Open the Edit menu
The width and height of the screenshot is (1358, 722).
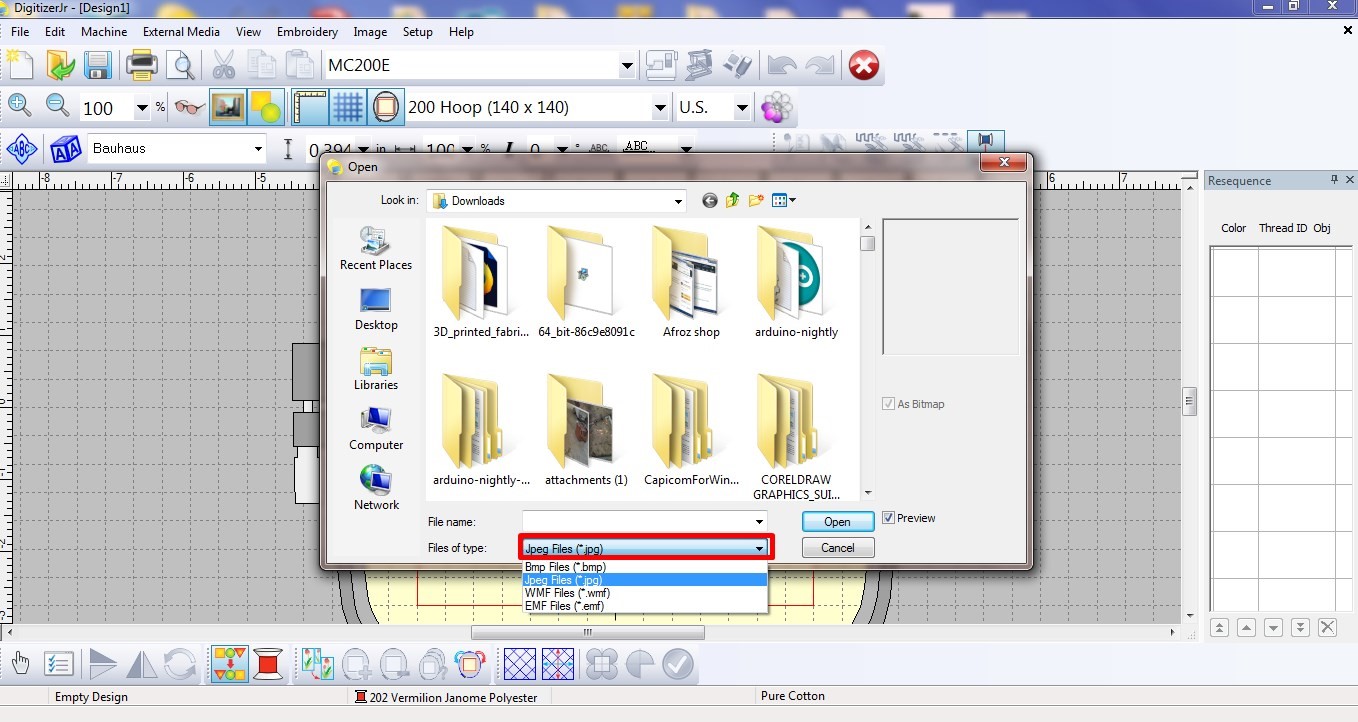coord(55,32)
